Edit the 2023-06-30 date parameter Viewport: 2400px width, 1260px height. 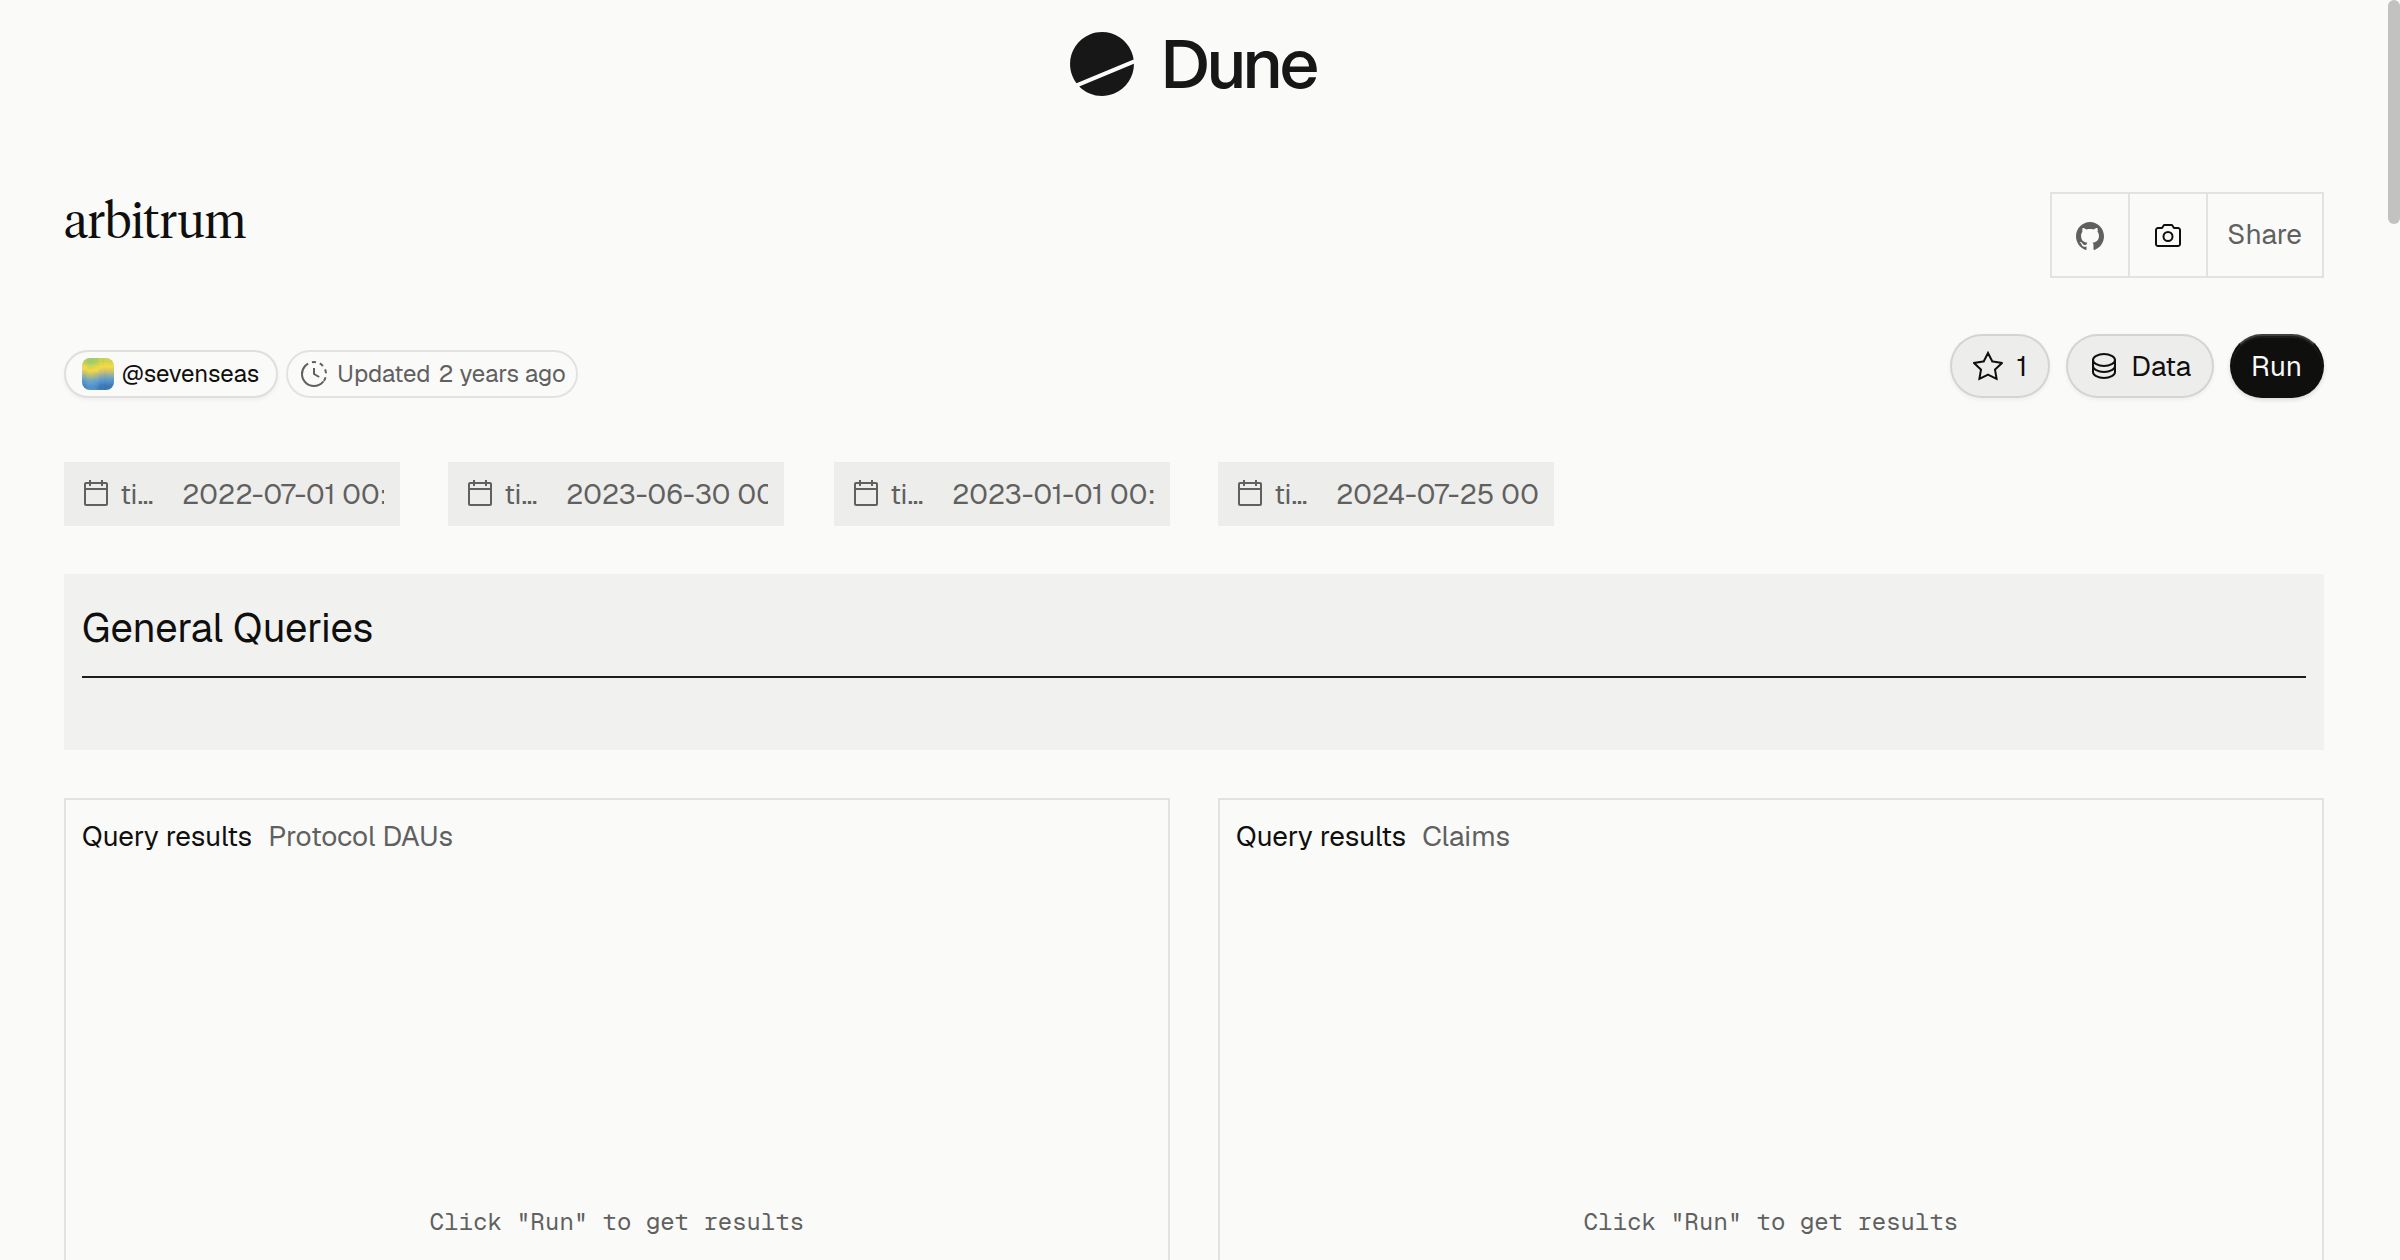click(616, 494)
